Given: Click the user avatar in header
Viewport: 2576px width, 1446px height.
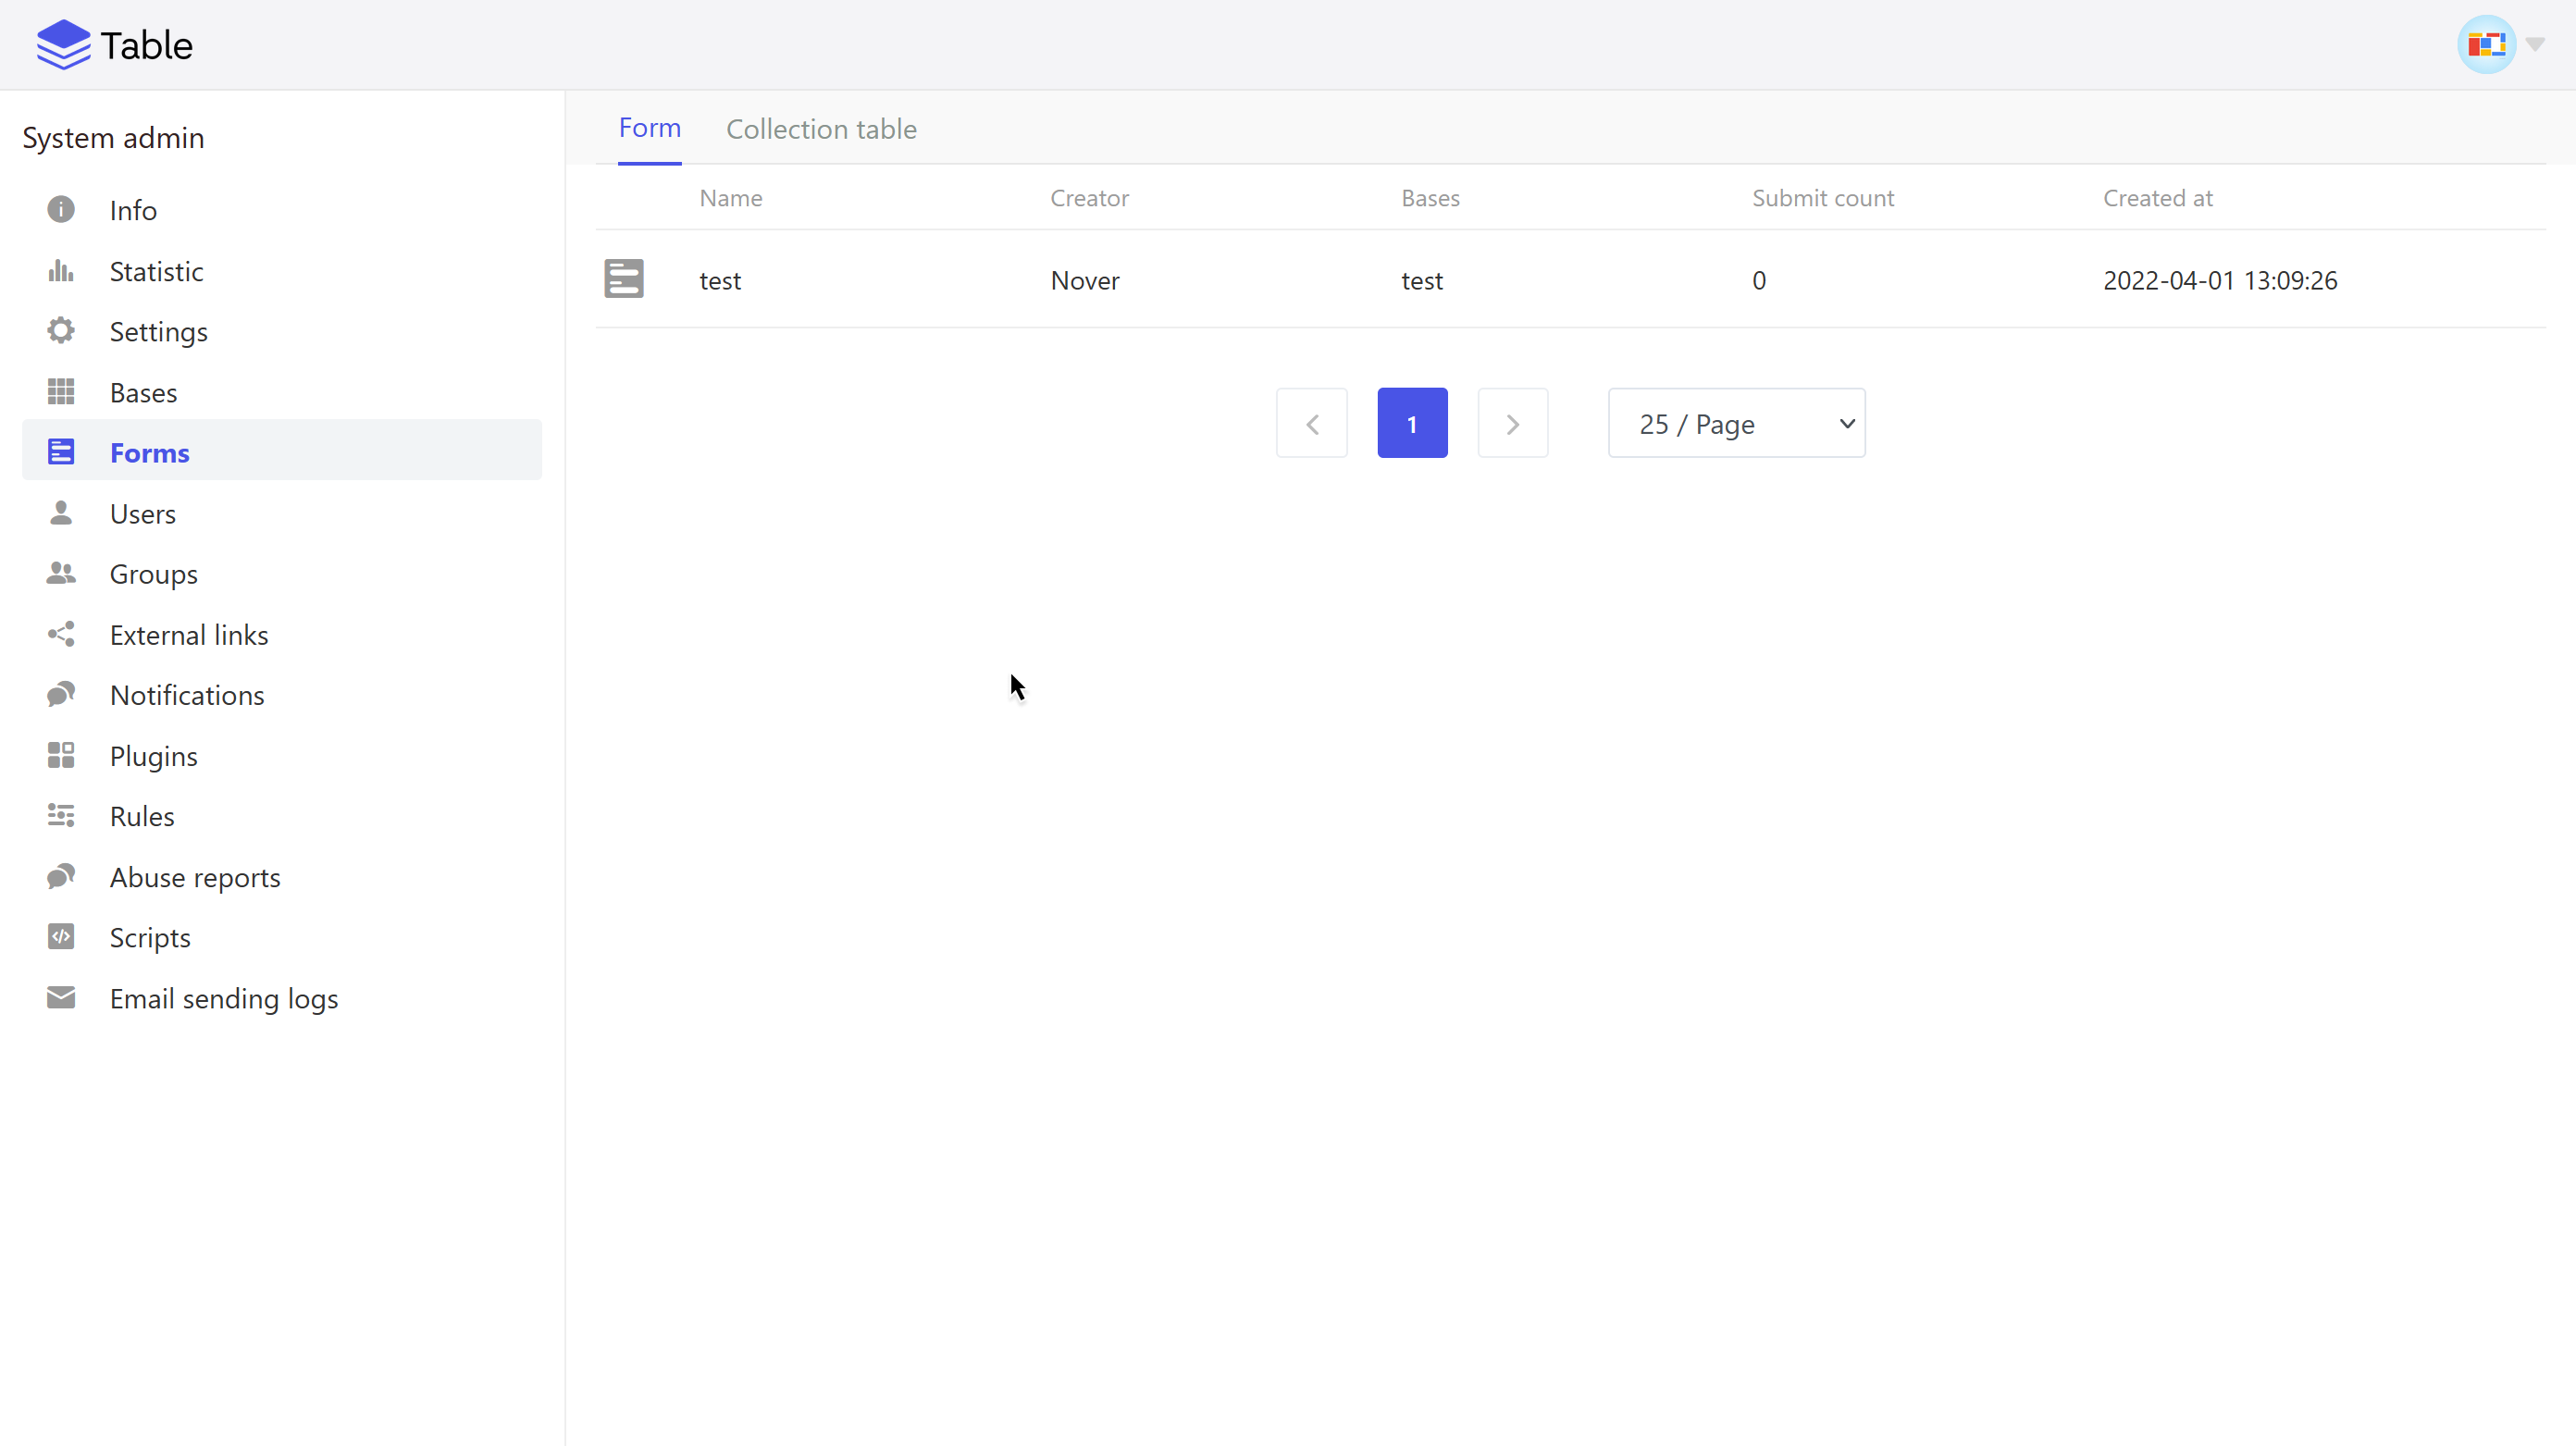Looking at the screenshot, I should click(x=2486, y=45).
